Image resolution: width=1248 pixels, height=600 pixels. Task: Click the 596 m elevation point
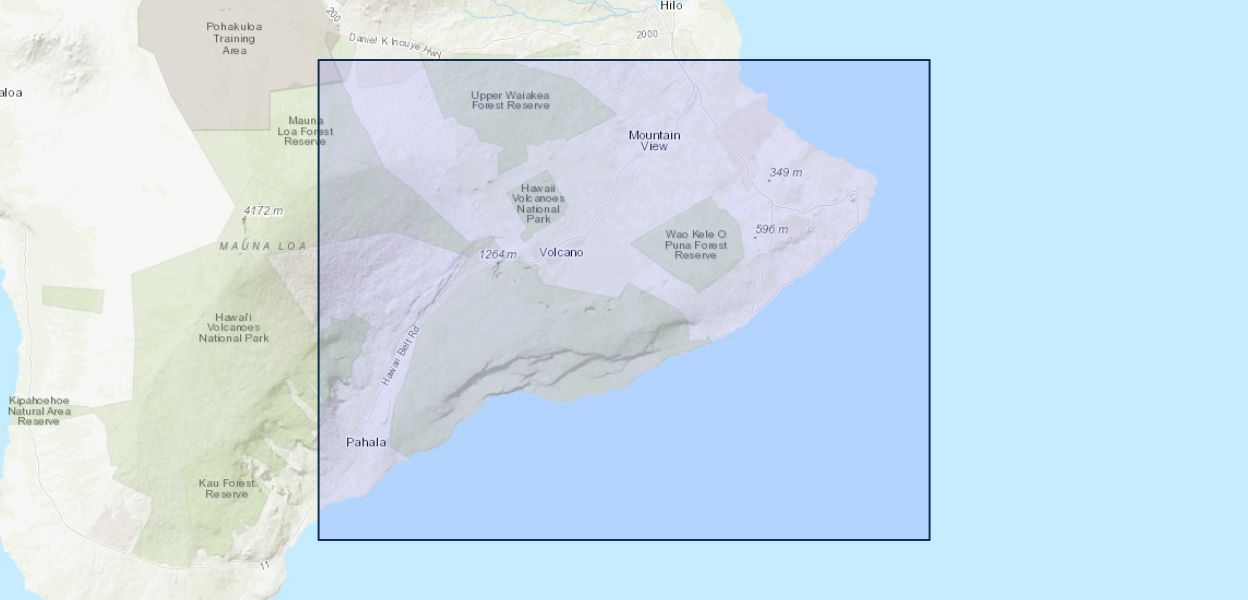[x=771, y=230]
